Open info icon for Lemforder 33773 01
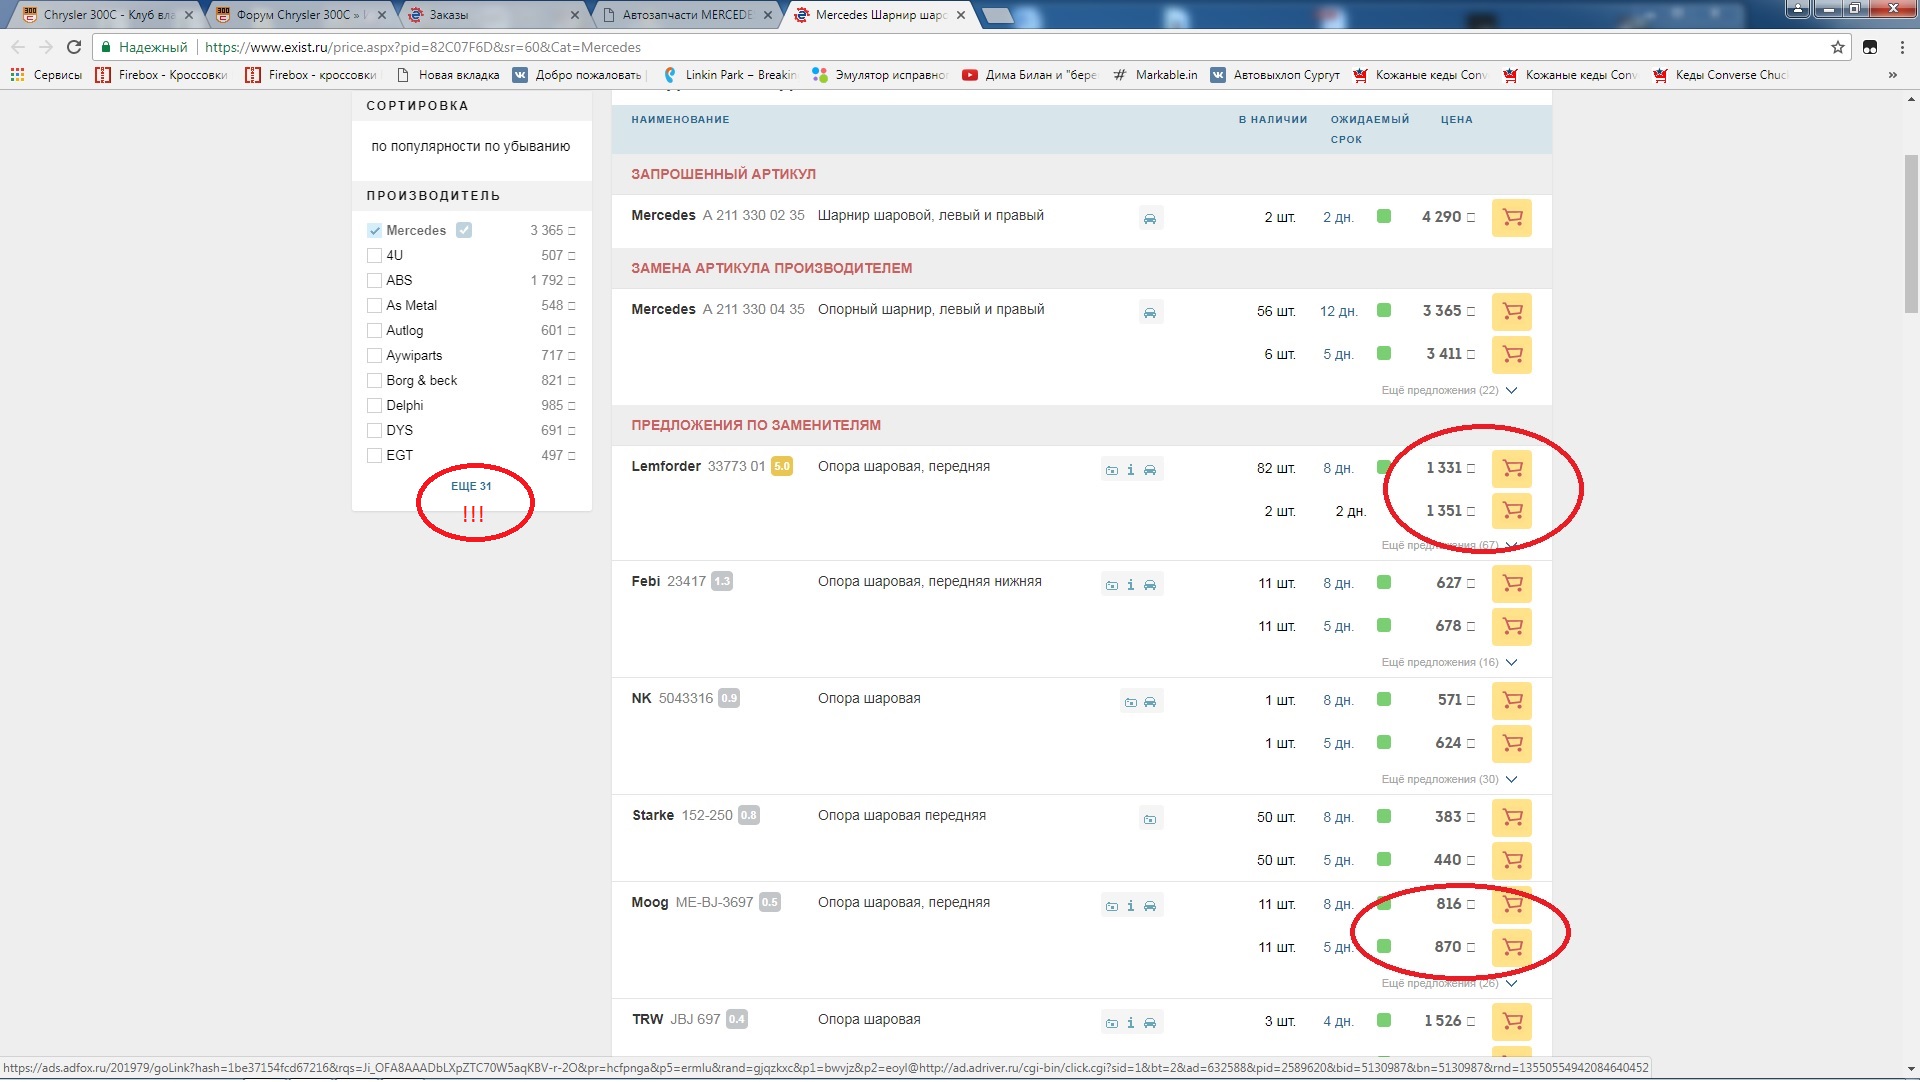Image resolution: width=1920 pixels, height=1082 pixels. click(1131, 470)
